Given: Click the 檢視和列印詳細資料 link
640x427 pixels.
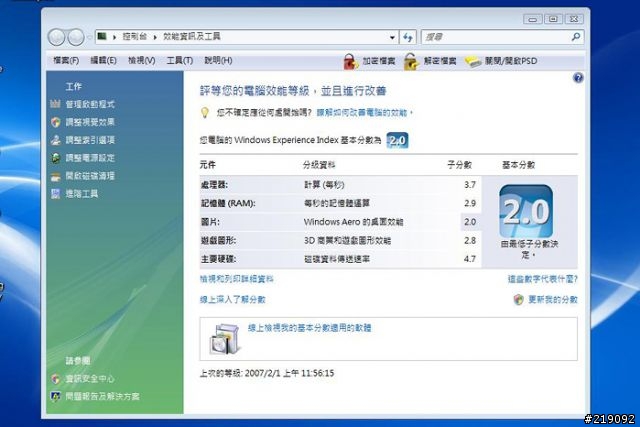Looking at the screenshot, I should 236,279.
